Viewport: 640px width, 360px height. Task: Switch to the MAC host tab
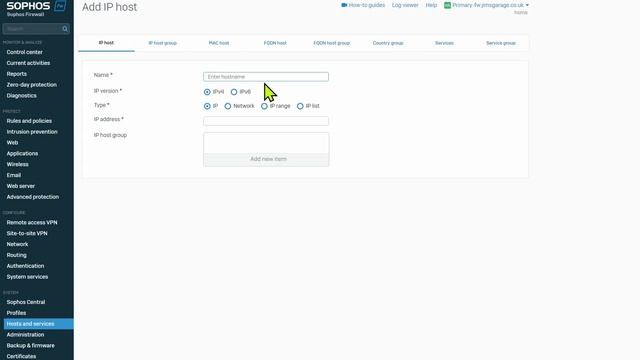coord(219,43)
